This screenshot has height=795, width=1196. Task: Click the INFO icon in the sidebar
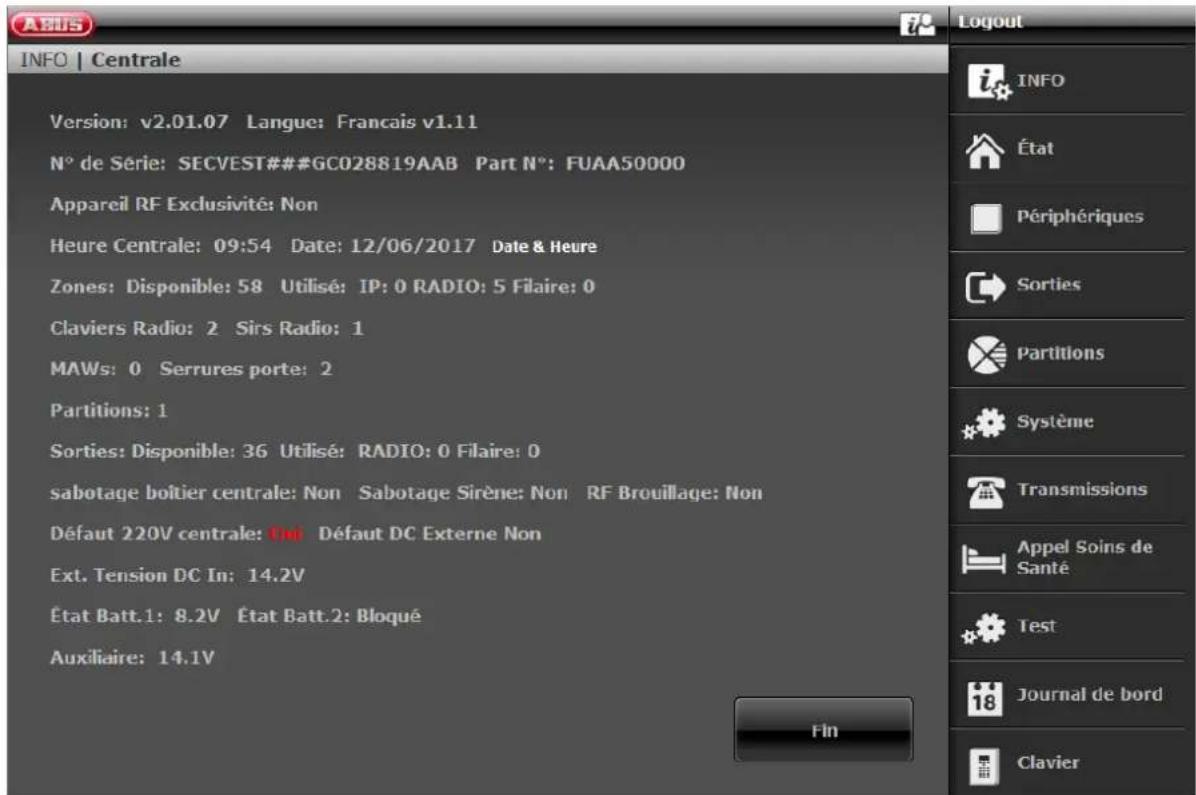(986, 82)
